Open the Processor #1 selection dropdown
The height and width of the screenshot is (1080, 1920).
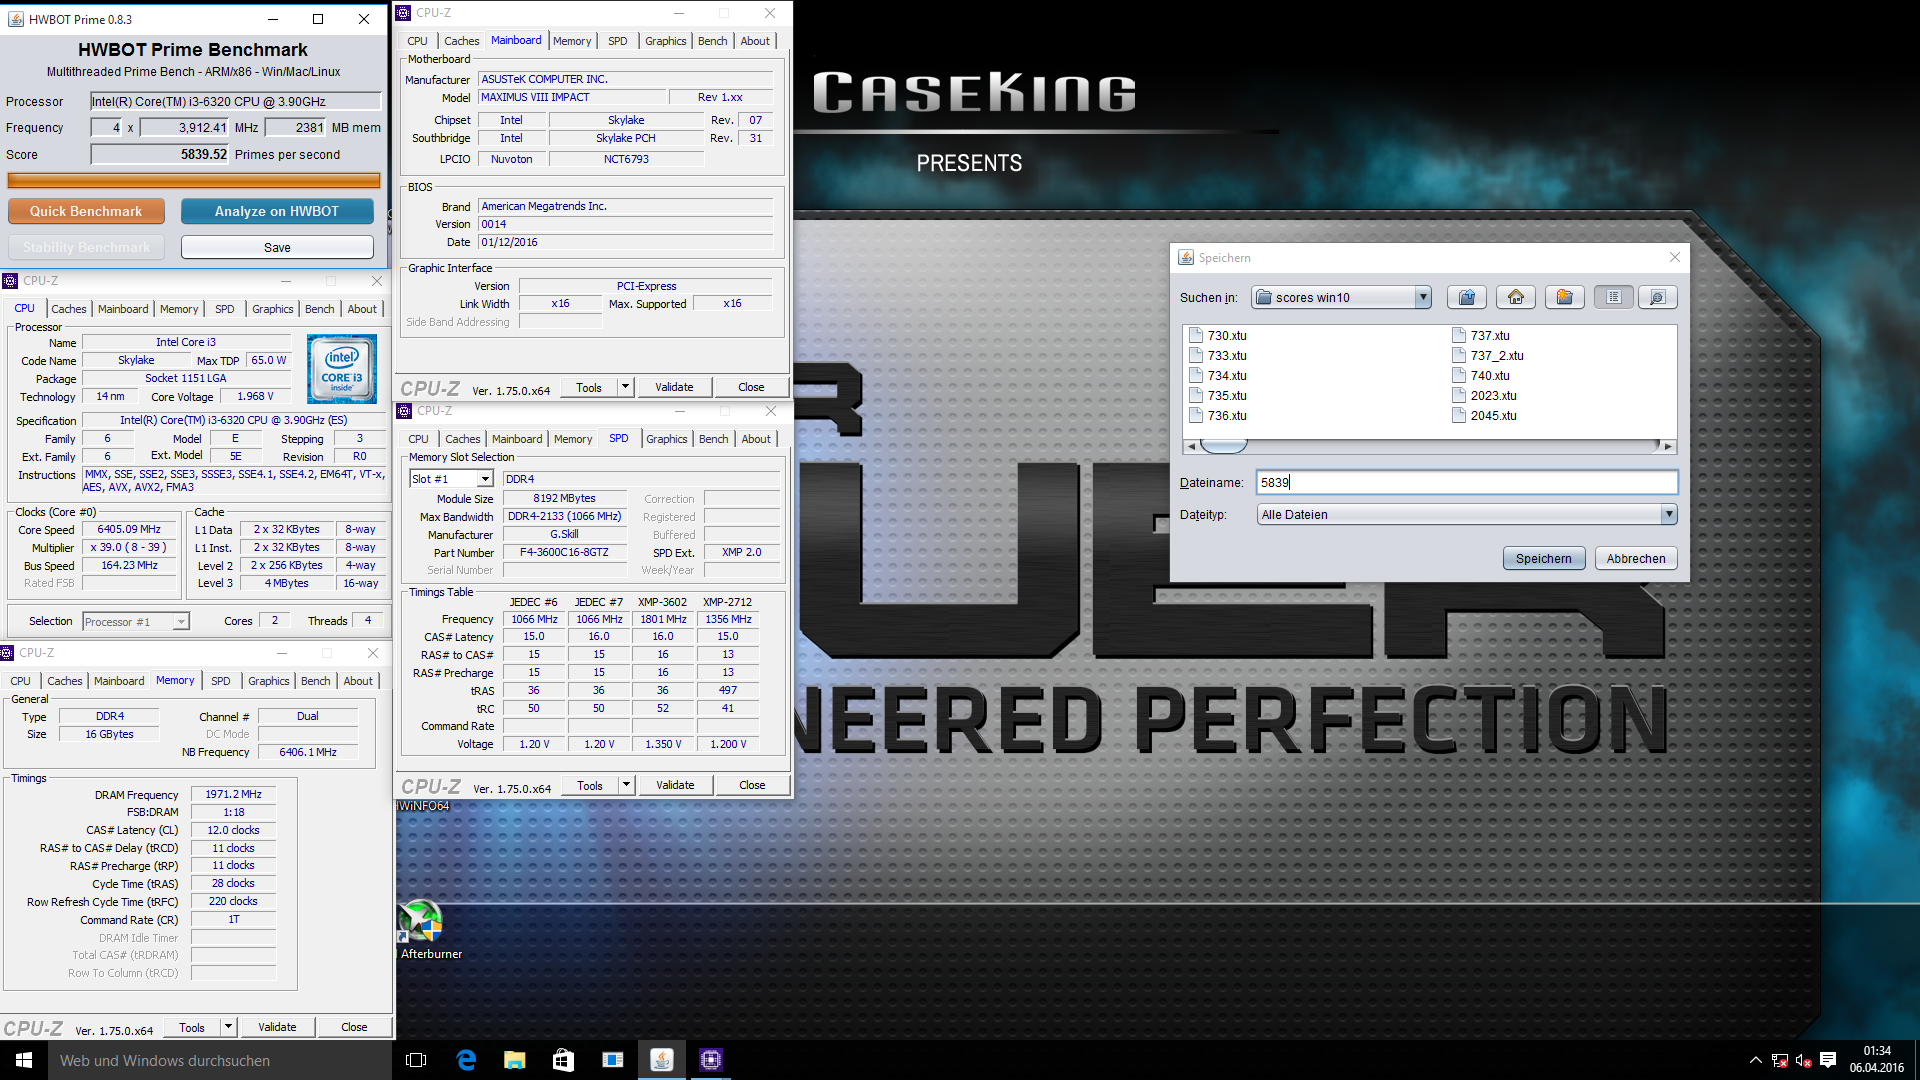pos(181,622)
